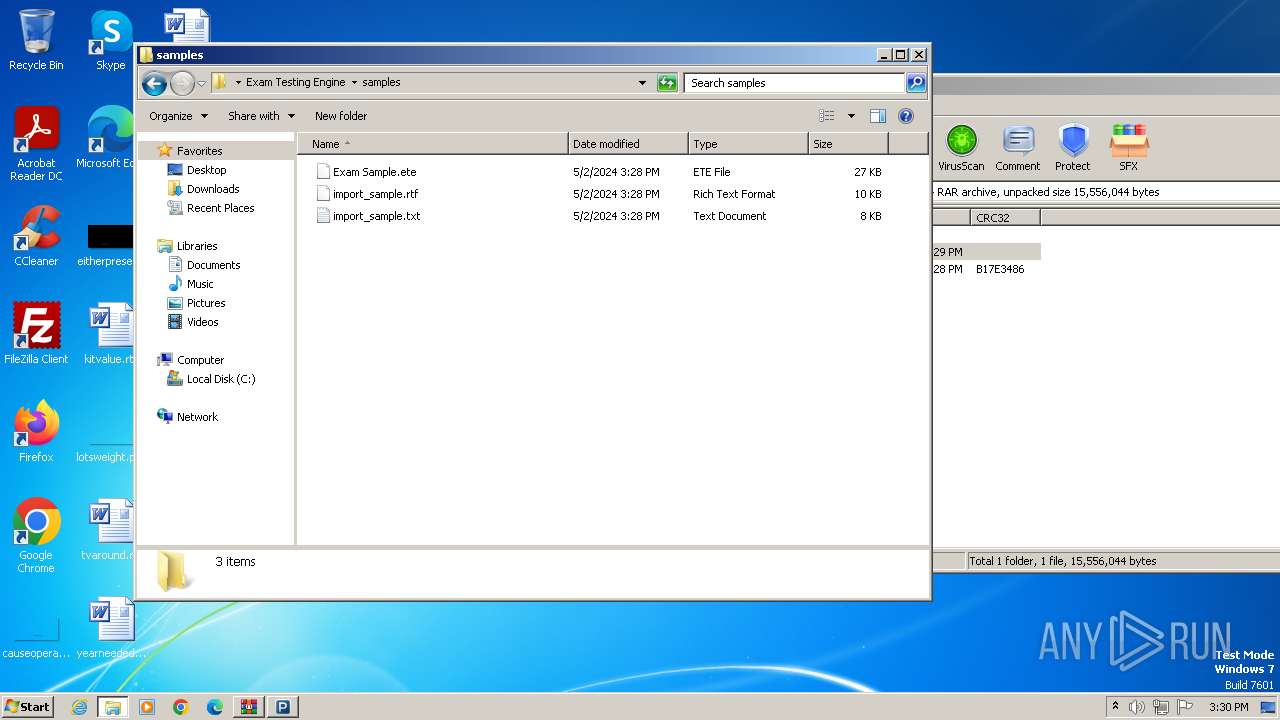
Task: Open Skype desktop shortcut
Action: [x=111, y=41]
